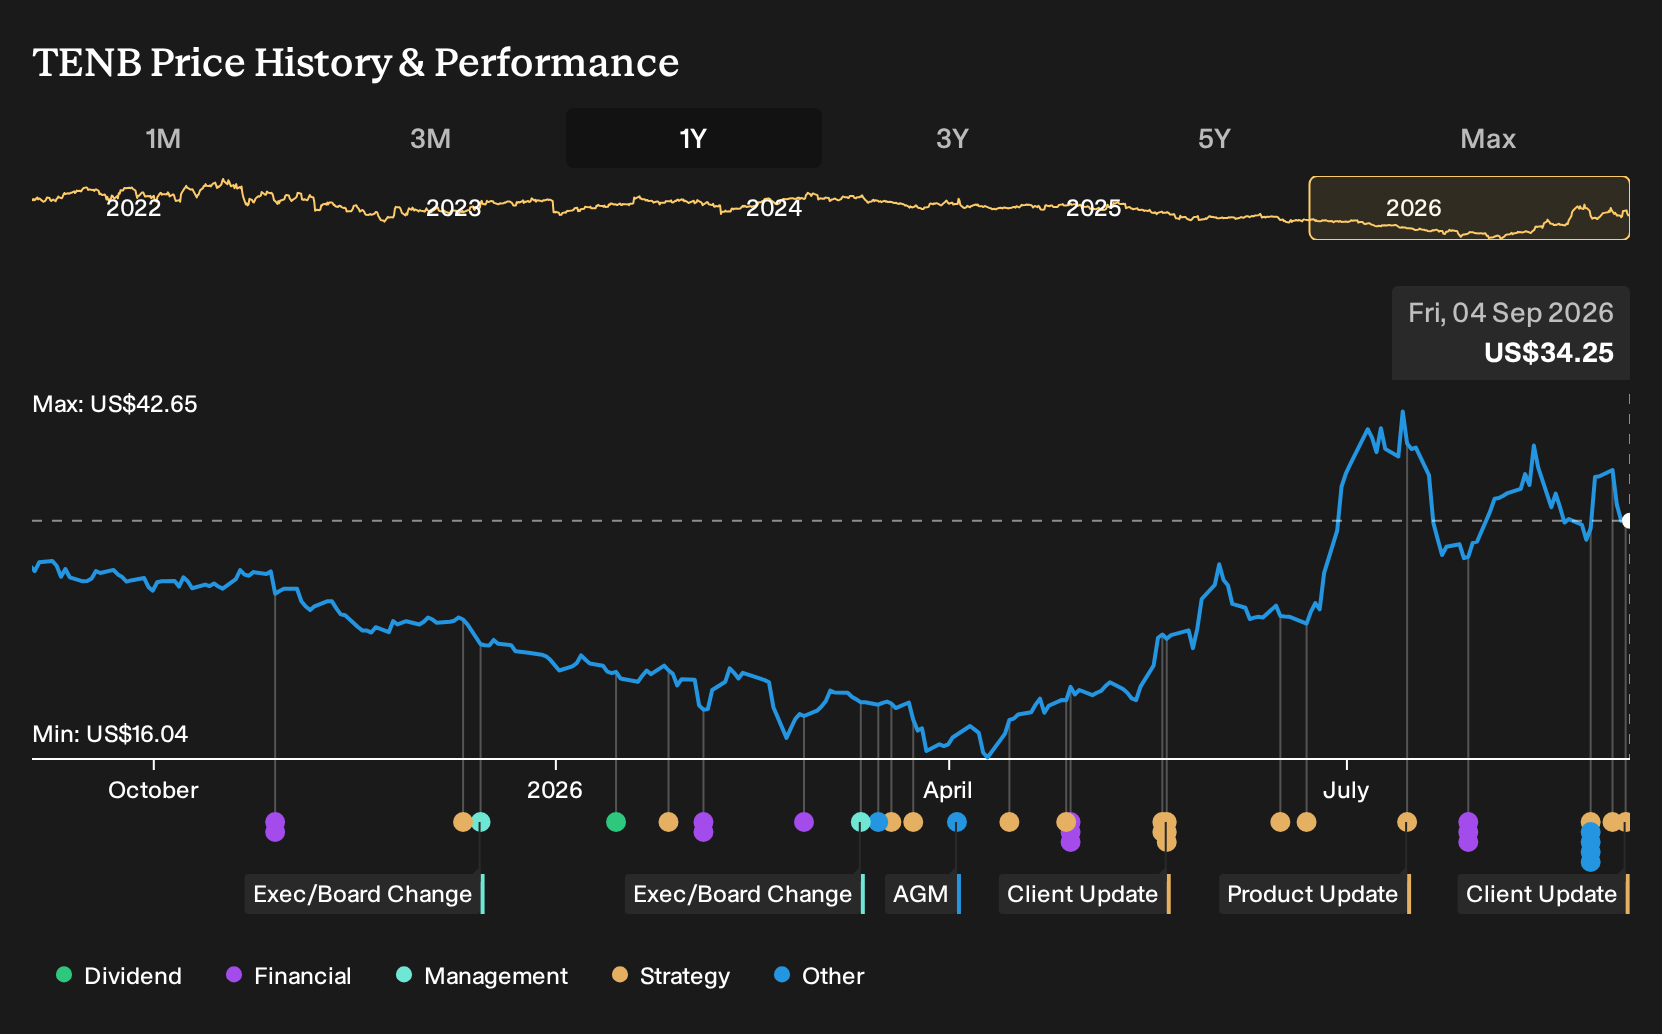The image size is (1662, 1034).
Task: Click the 'Max: US$42.65' label
Action: (115, 404)
